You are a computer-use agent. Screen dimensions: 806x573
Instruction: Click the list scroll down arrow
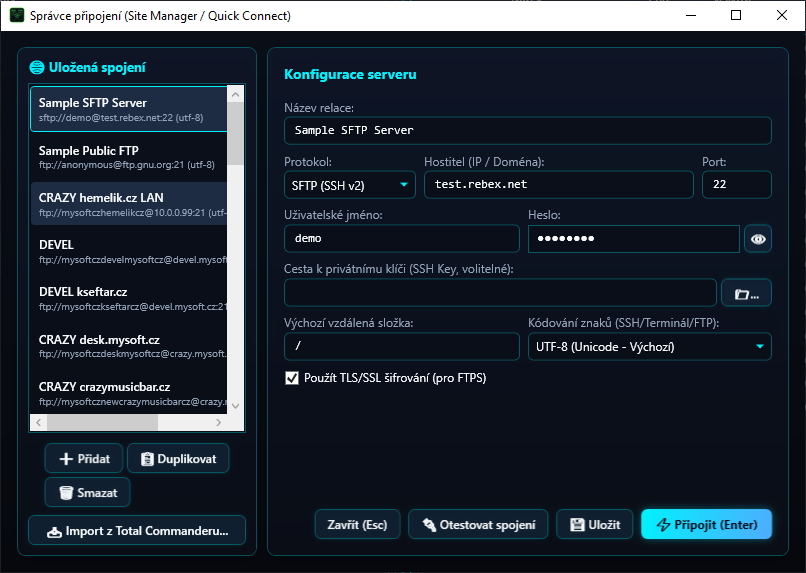pyautogui.click(x=235, y=406)
